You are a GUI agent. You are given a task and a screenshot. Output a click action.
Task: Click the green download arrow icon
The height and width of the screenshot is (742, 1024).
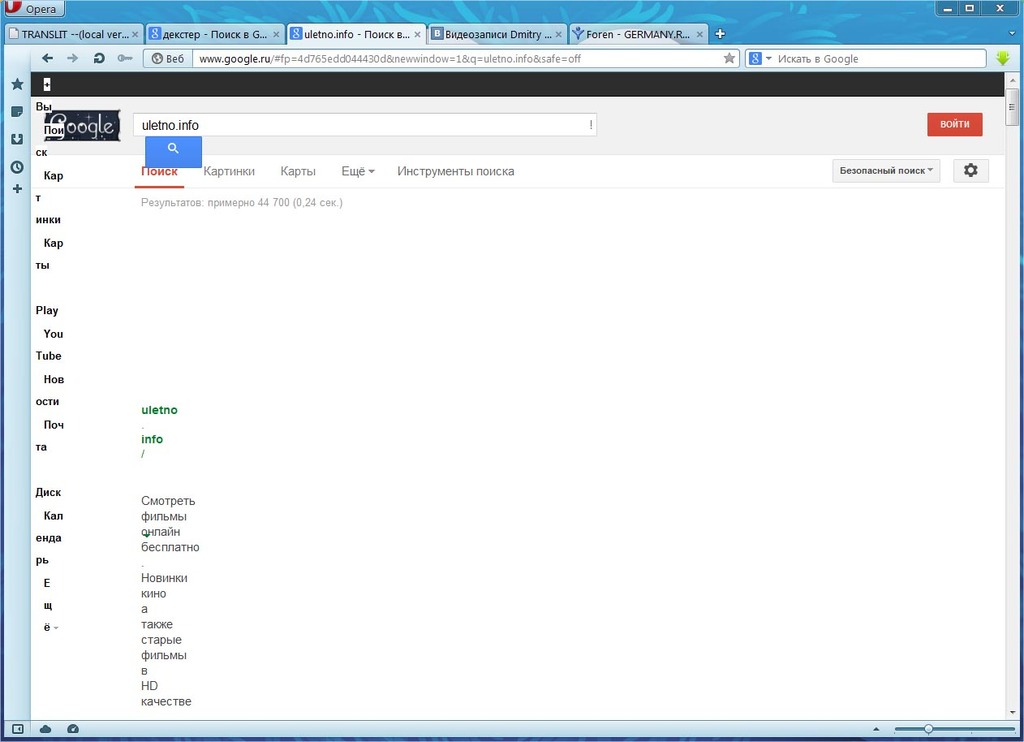[x=1003, y=58]
